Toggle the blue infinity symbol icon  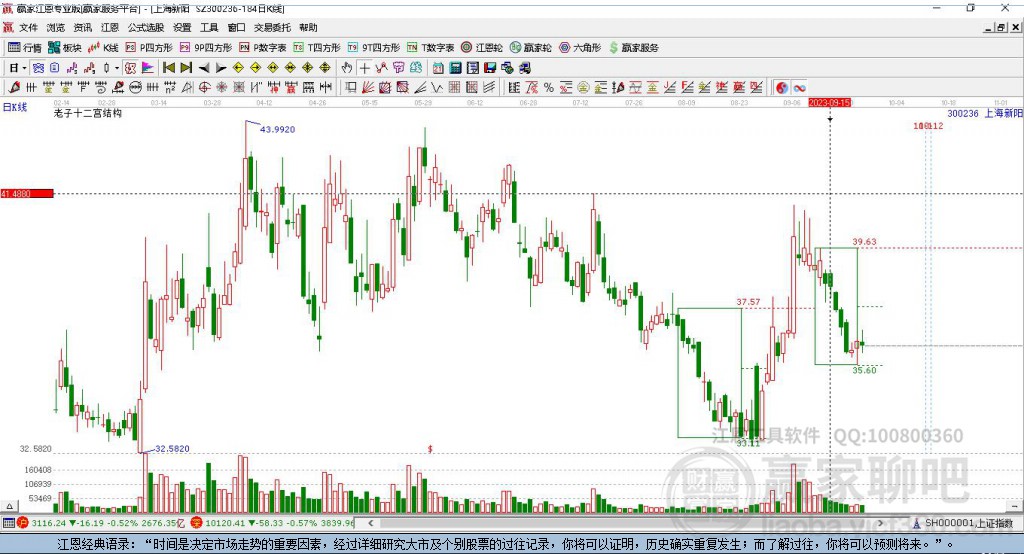click(x=799, y=87)
